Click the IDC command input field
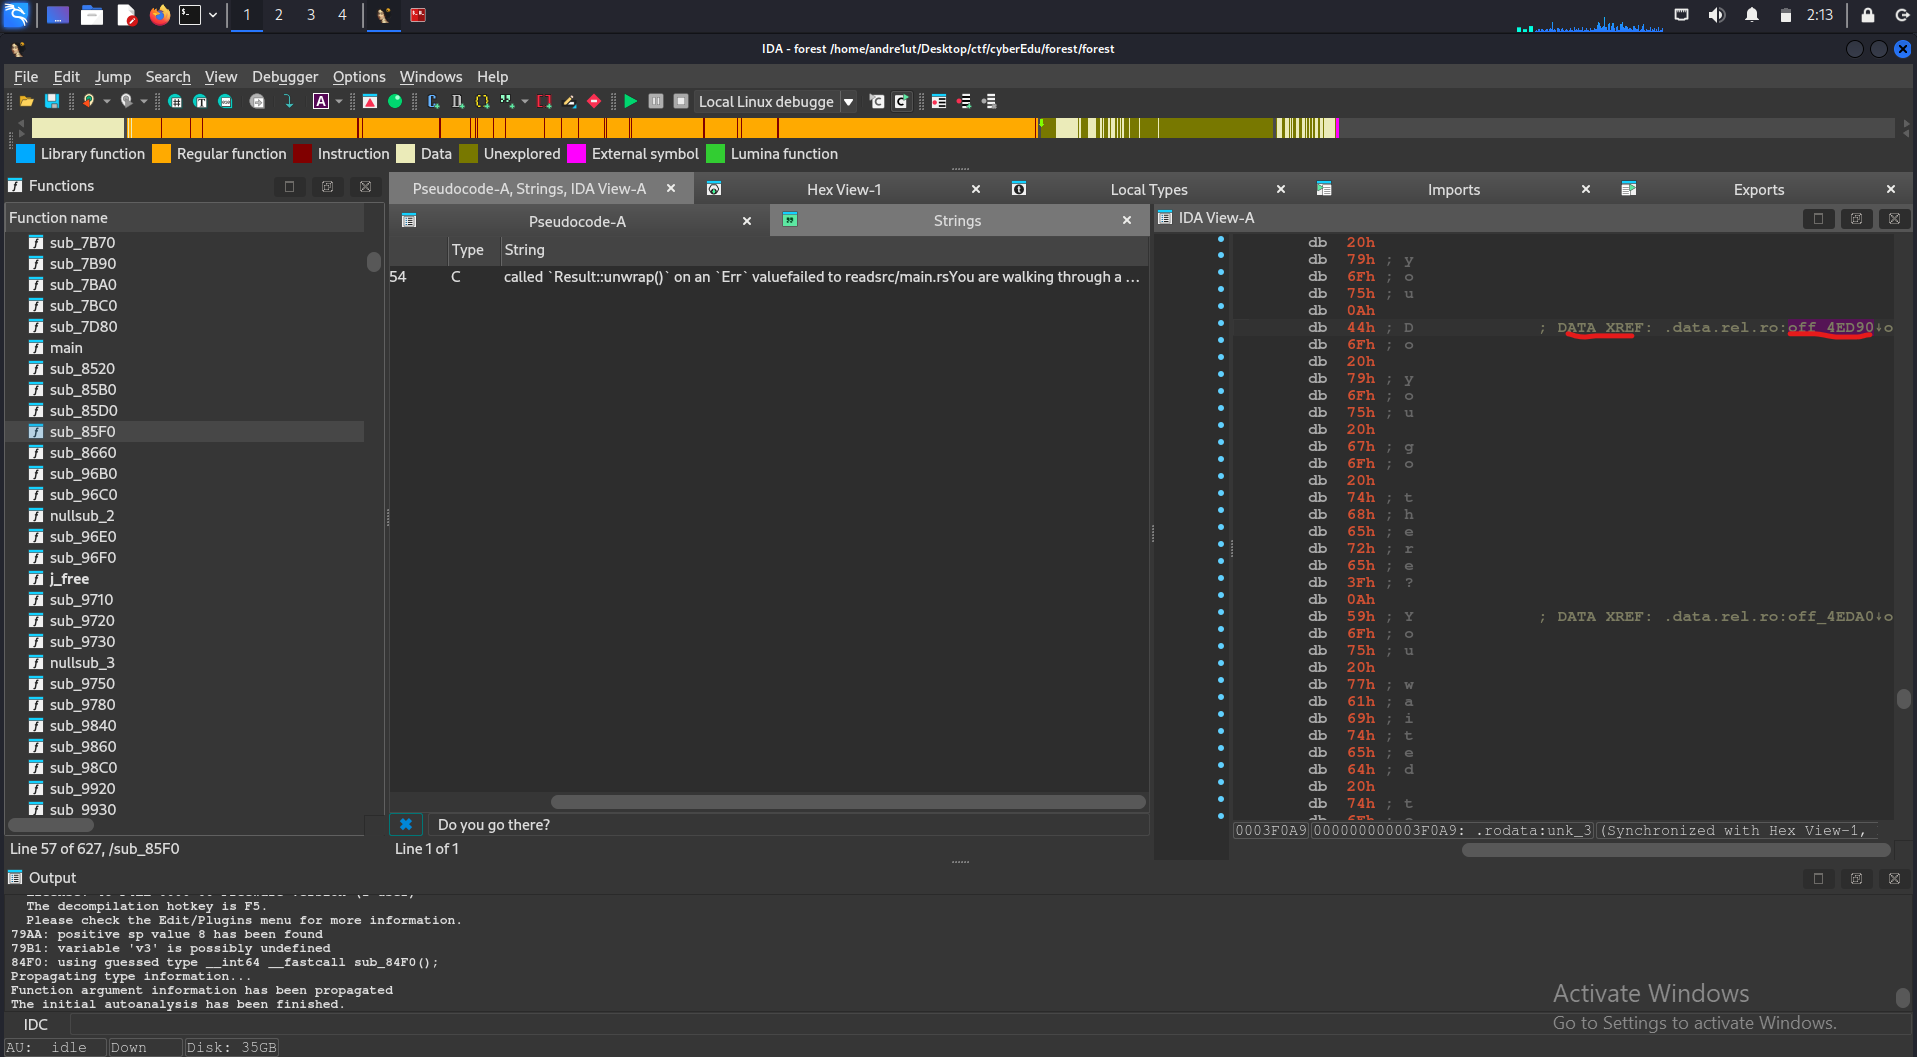Viewport: 1917px width, 1057px height. (990, 1024)
